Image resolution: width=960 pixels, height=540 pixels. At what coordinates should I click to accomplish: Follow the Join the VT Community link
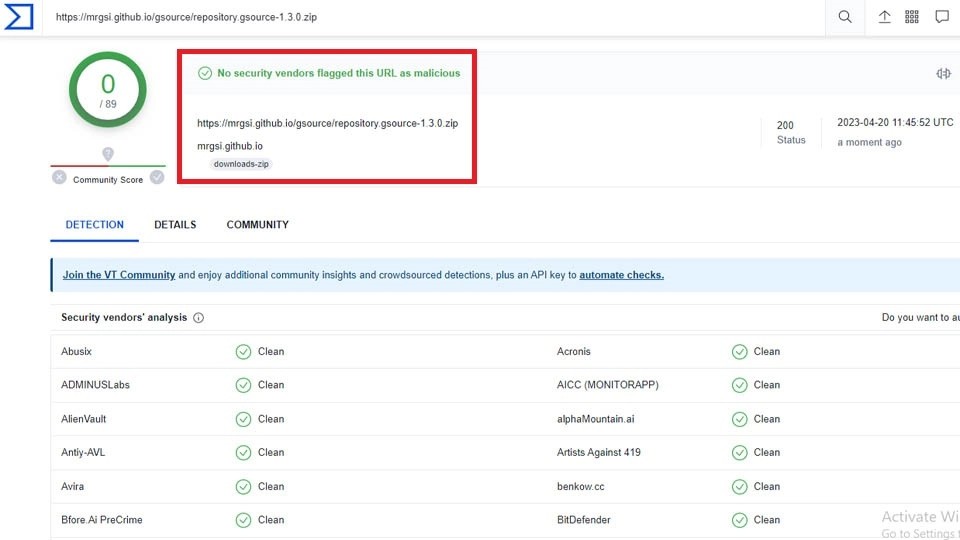pyautogui.click(x=119, y=275)
